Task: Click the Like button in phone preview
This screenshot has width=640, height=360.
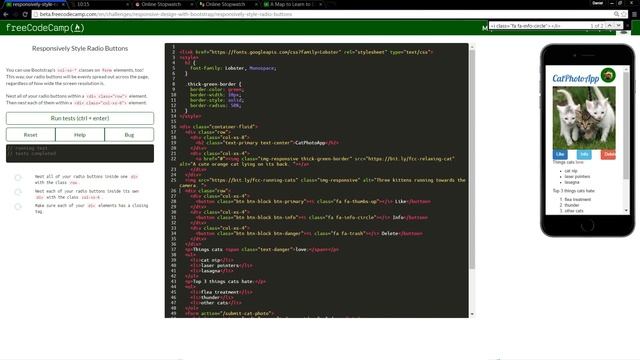Action: click(x=560, y=154)
